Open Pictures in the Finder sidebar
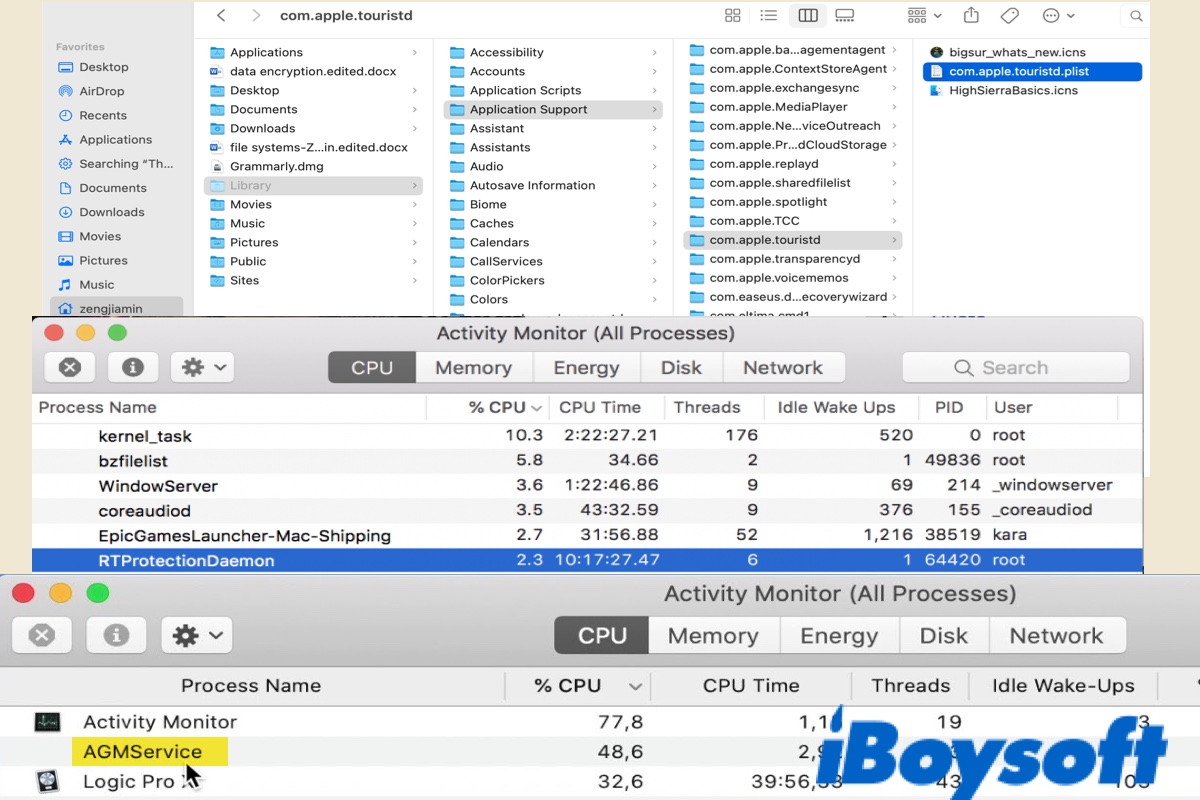1200x800 pixels. (x=104, y=260)
